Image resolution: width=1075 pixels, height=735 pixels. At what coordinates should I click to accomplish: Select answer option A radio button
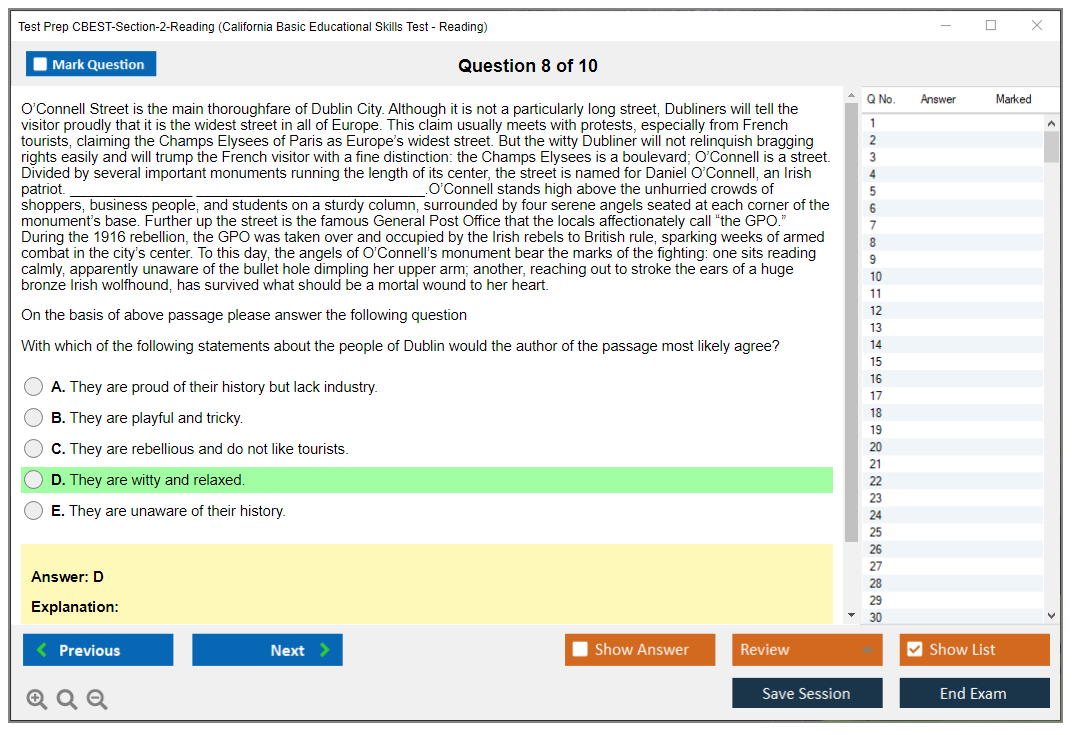tap(34, 387)
